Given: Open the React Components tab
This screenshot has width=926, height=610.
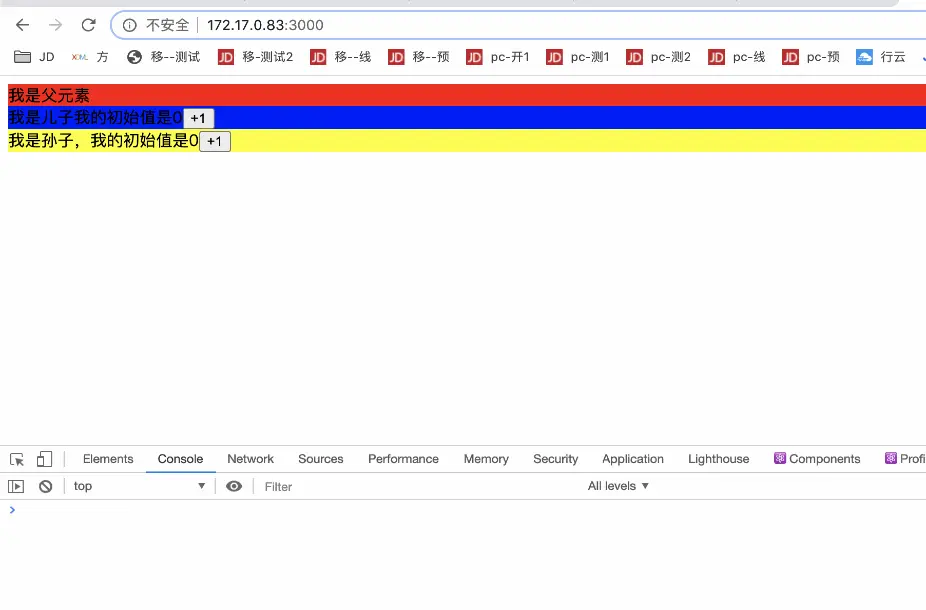Looking at the screenshot, I should click(817, 459).
